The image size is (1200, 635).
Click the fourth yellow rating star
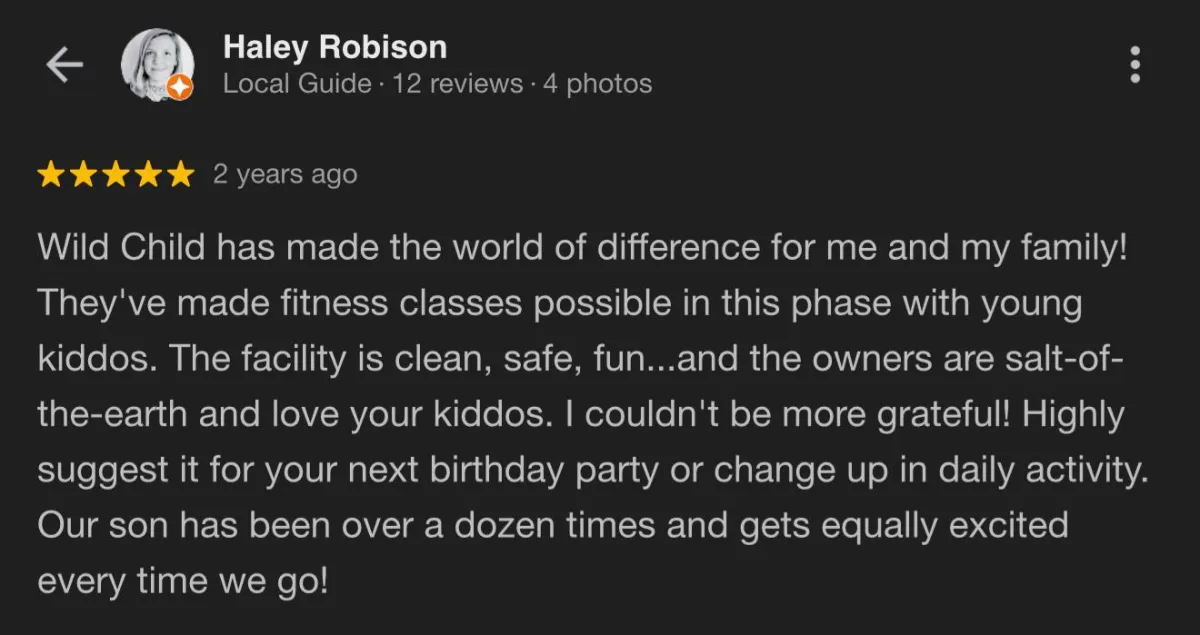(147, 175)
